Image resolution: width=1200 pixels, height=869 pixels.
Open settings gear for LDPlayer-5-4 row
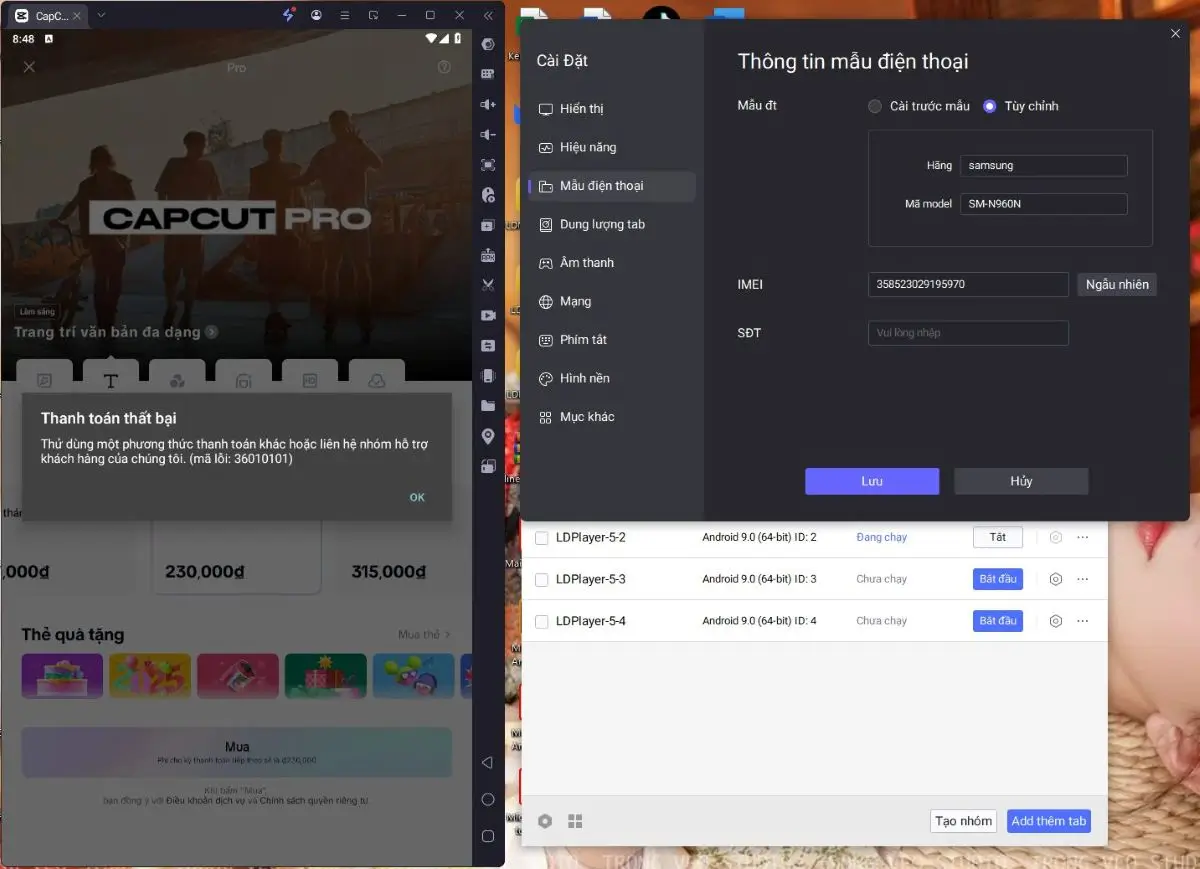1055,621
